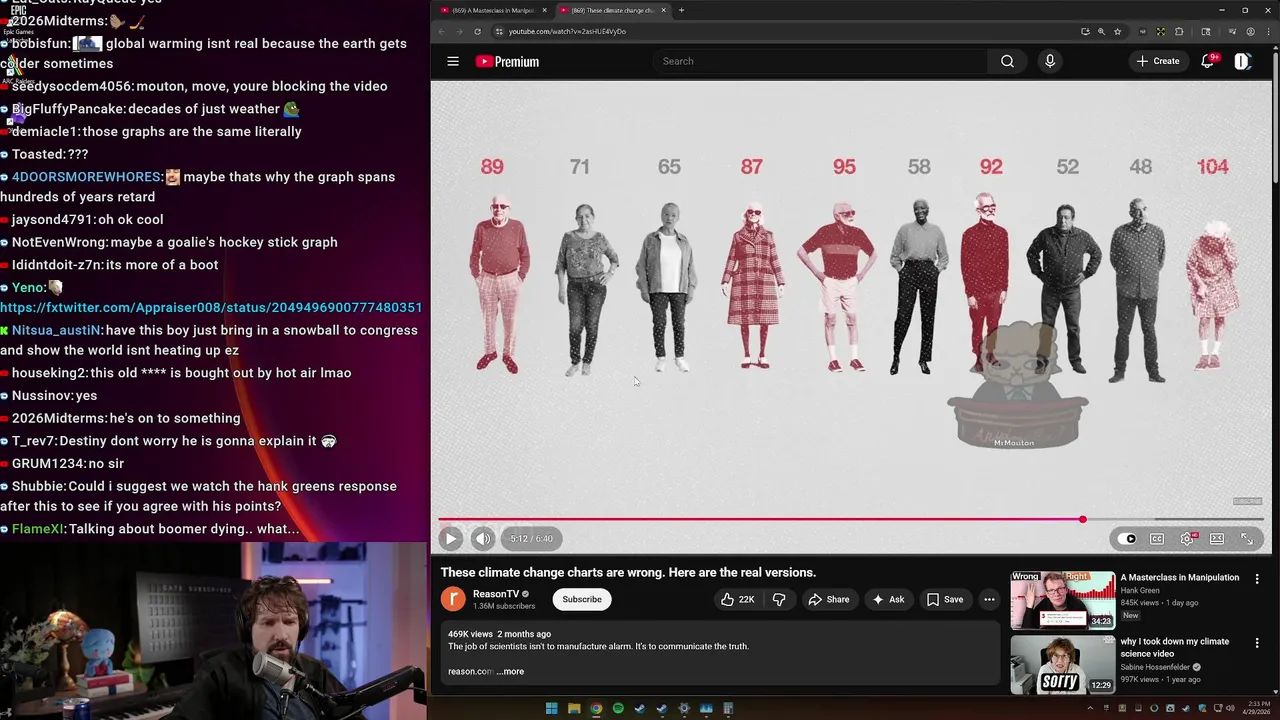Open reason.com link in description

[469, 671]
